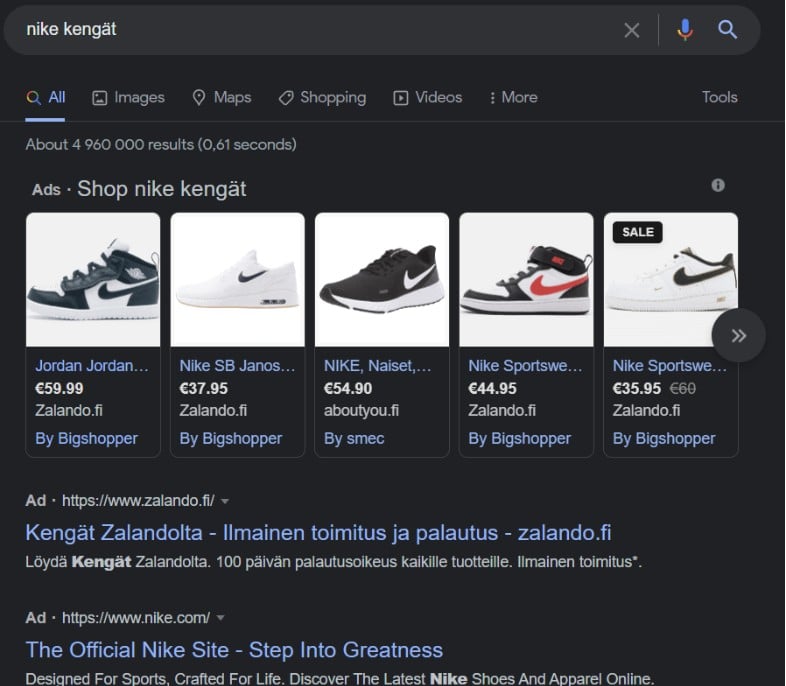Image resolution: width=786 pixels, height=686 pixels.
Task: Open the Tools filter button
Action: click(719, 97)
